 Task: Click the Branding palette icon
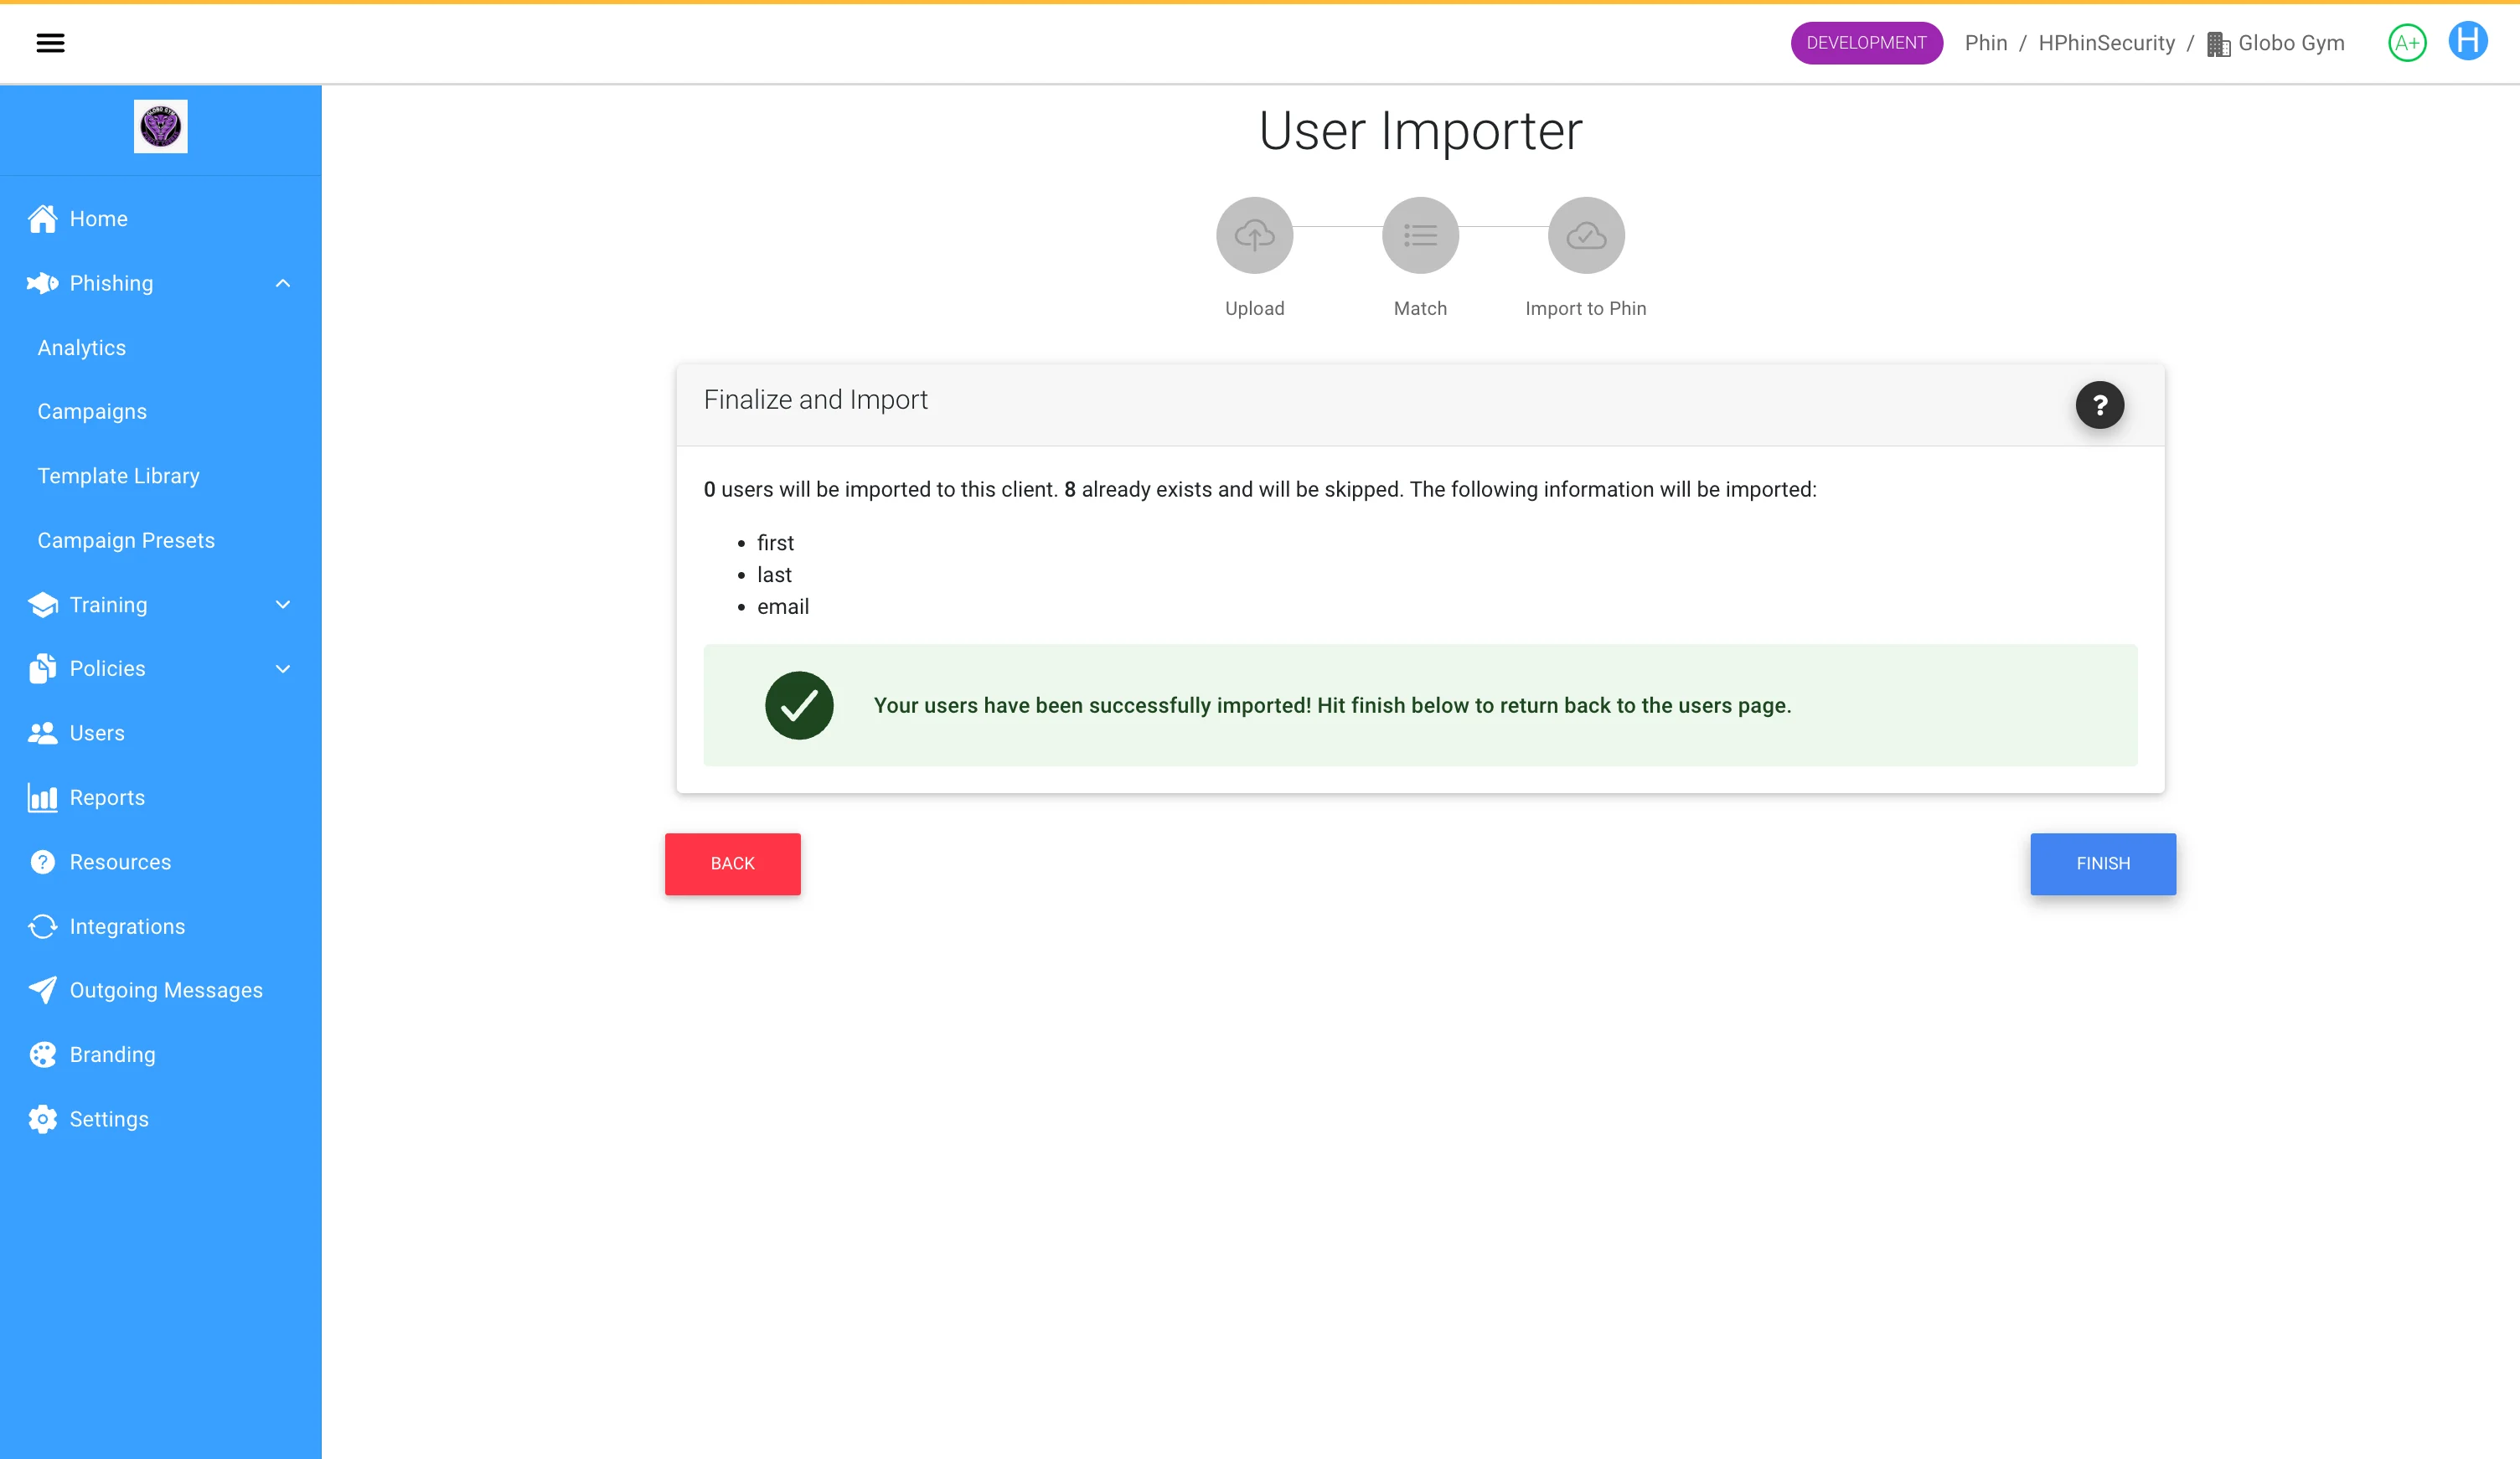(43, 1055)
